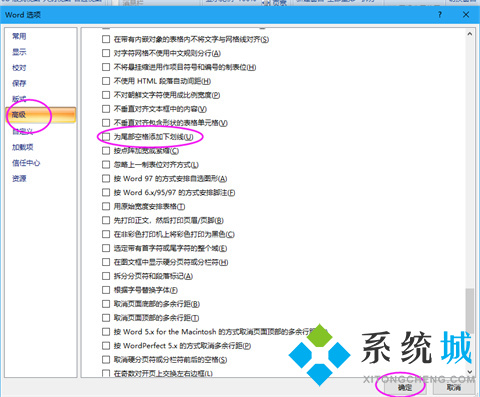Select the 资源 category
Viewport: 480px width, 397px height.
coord(19,179)
